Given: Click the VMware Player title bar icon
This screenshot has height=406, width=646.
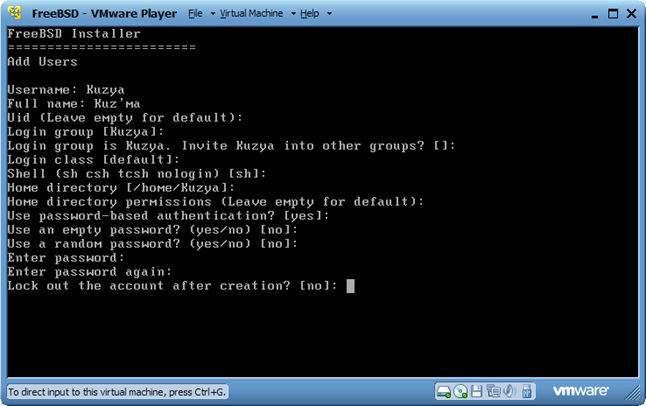Looking at the screenshot, I should coord(14,14).
